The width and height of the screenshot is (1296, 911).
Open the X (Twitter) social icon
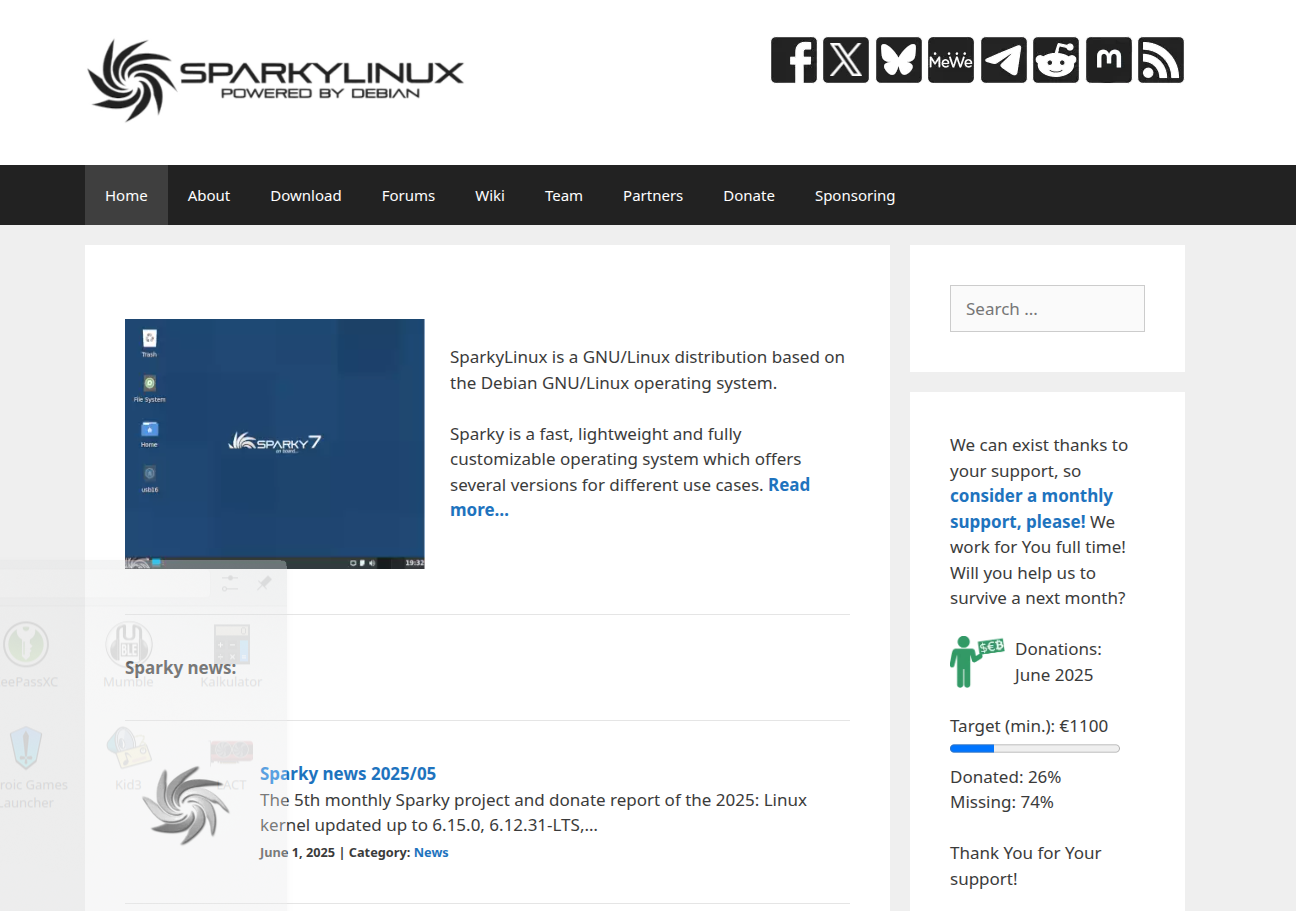846,60
